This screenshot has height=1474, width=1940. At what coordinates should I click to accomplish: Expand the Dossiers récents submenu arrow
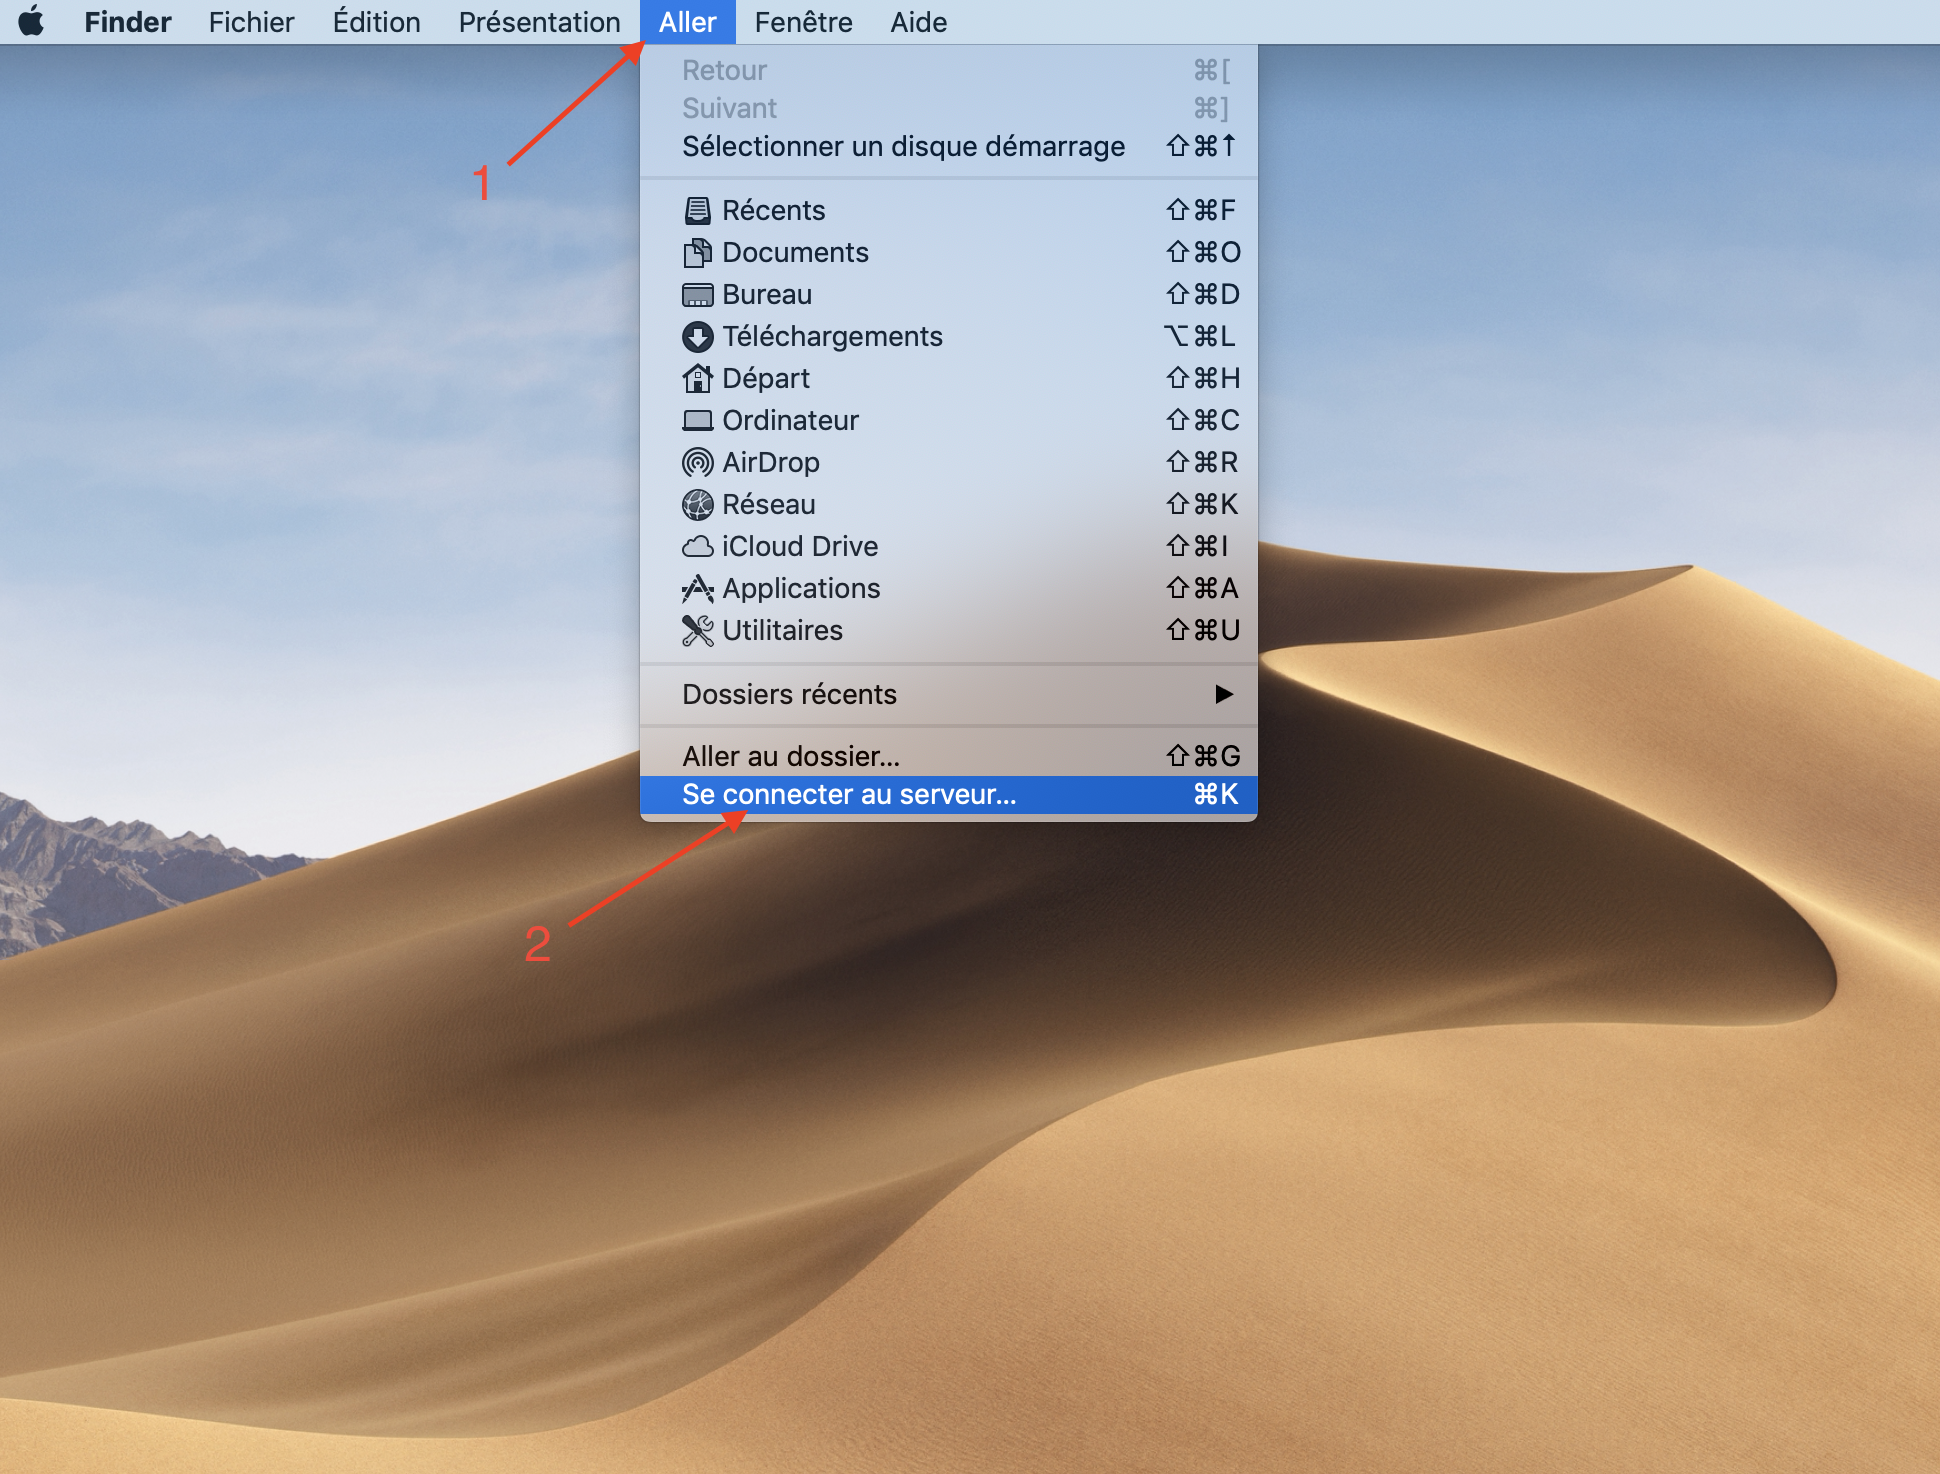tap(1224, 694)
